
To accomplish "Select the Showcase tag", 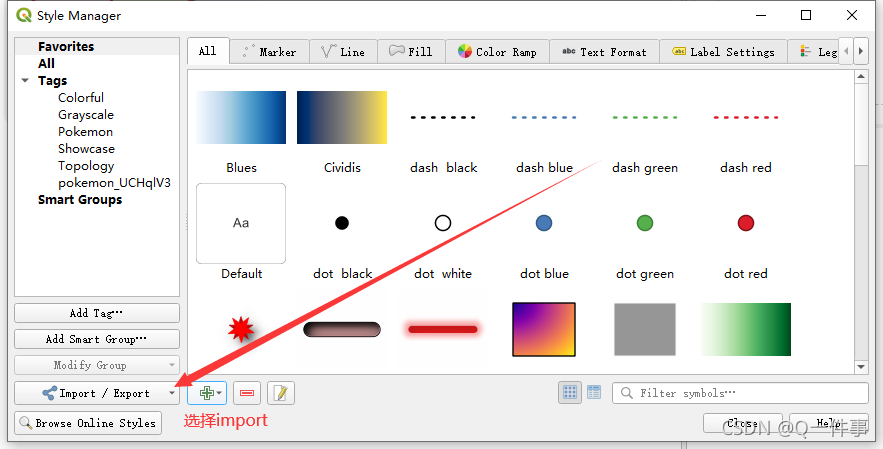I will coord(86,149).
